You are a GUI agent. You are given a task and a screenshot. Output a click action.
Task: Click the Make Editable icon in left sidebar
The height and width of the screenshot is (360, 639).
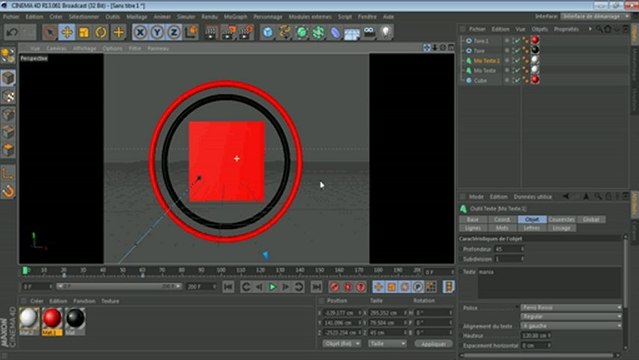click(x=8, y=56)
